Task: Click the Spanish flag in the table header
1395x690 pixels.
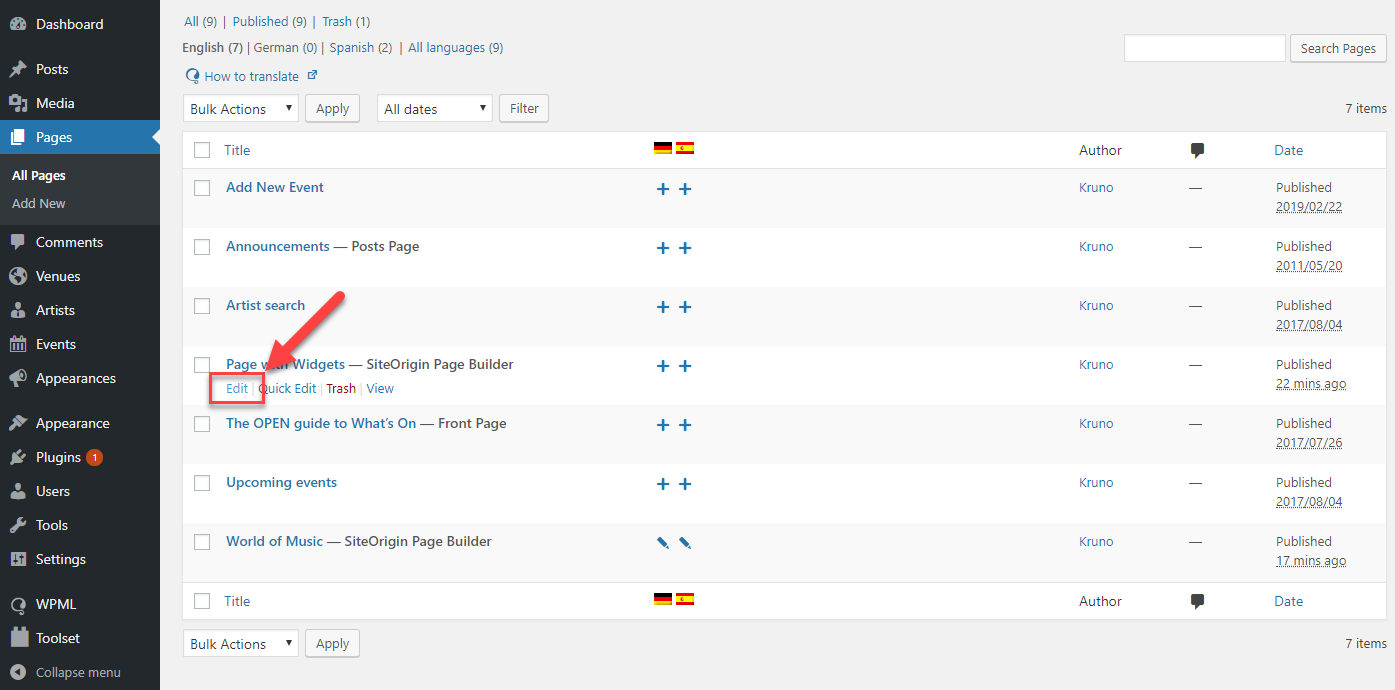Action: click(x=685, y=148)
